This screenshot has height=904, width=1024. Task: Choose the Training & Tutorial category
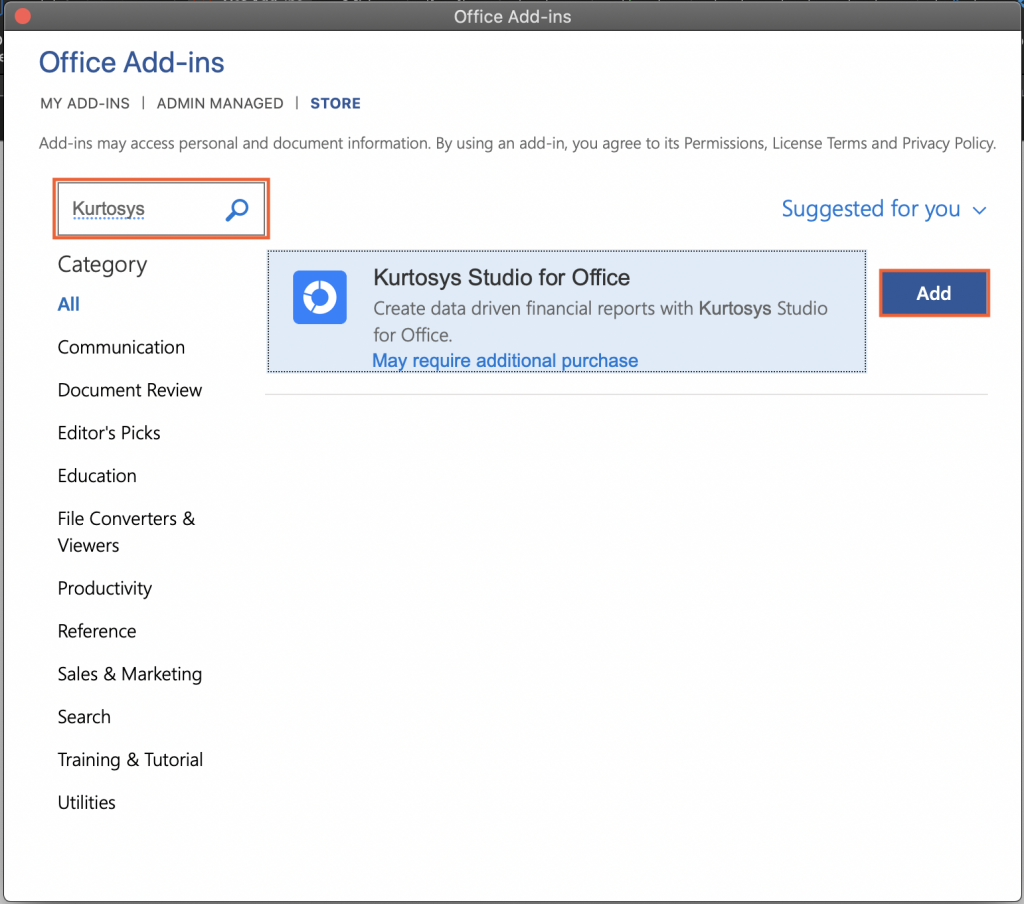[131, 760]
